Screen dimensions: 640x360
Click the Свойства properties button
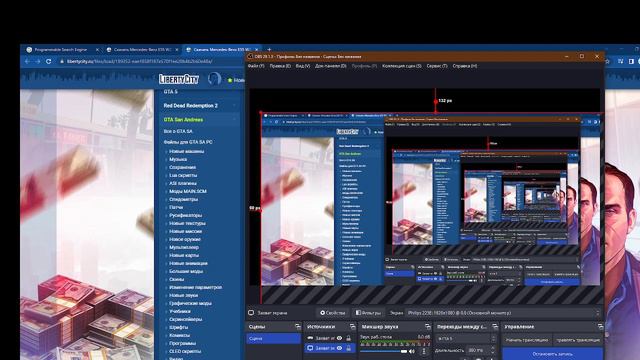coord(333,313)
